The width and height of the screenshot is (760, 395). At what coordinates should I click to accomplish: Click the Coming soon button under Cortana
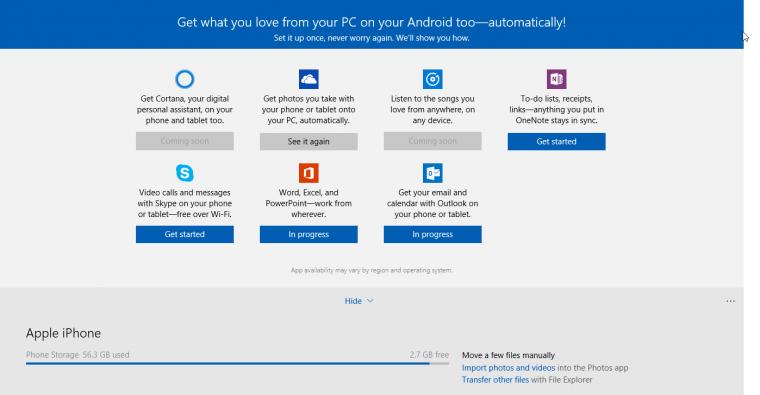point(185,141)
